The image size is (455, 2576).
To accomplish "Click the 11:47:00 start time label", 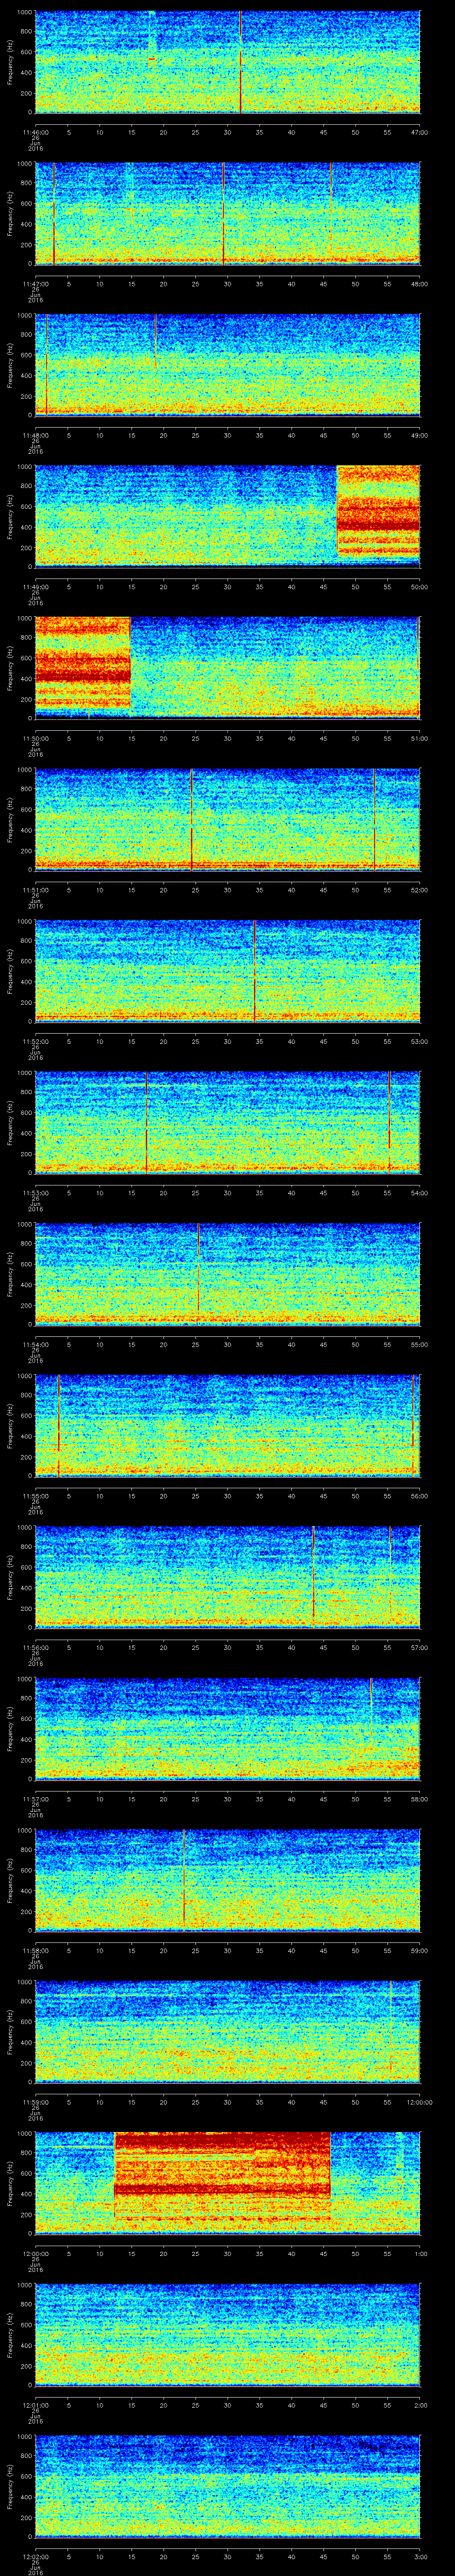I will click(x=35, y=284).
